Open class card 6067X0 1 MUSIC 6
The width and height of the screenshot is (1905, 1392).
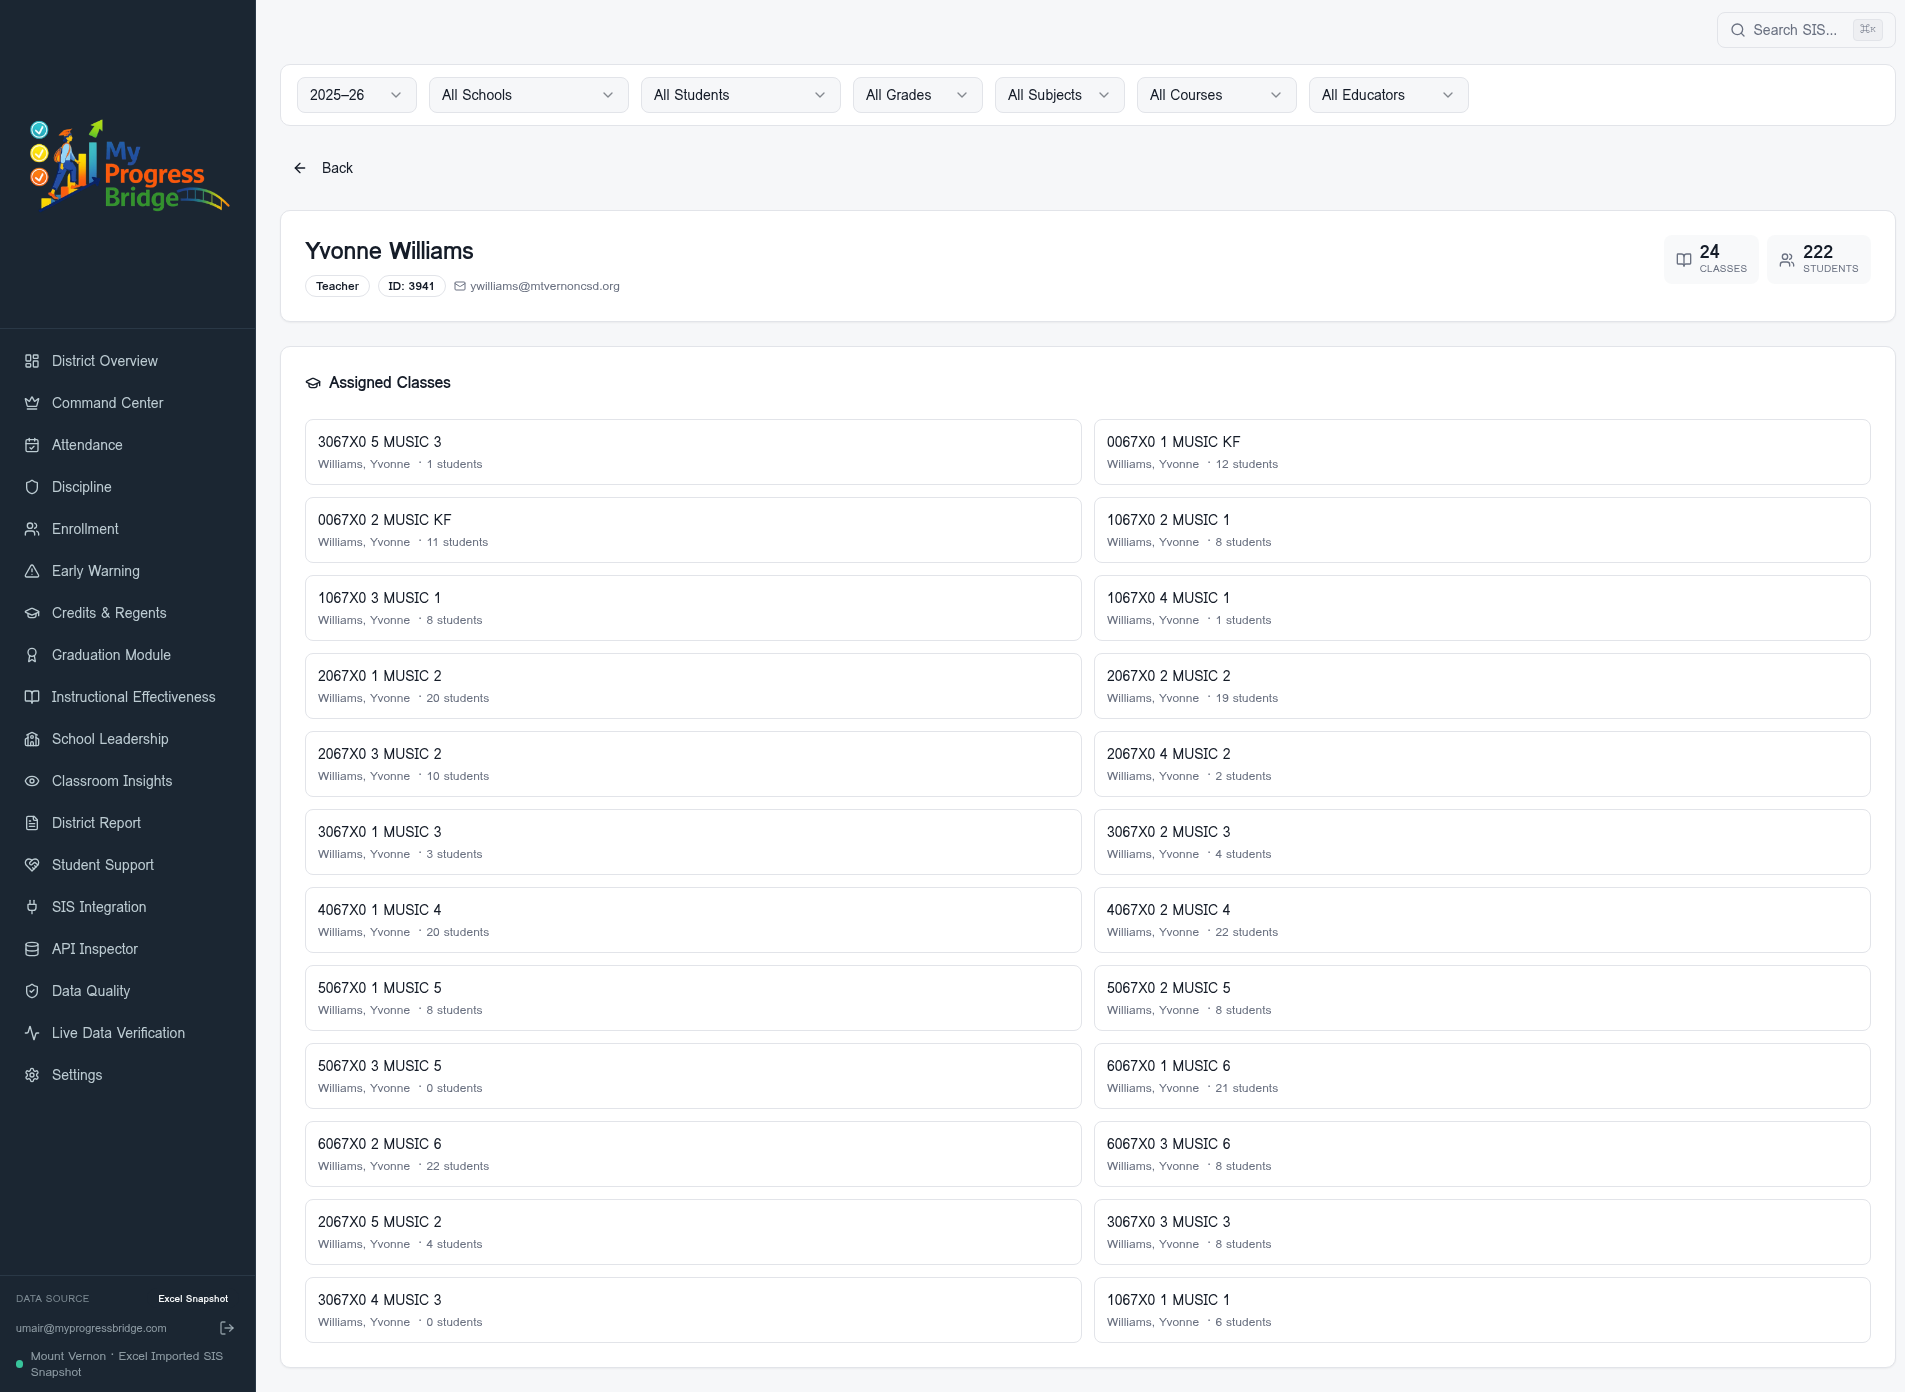tap(1482, 1076)
